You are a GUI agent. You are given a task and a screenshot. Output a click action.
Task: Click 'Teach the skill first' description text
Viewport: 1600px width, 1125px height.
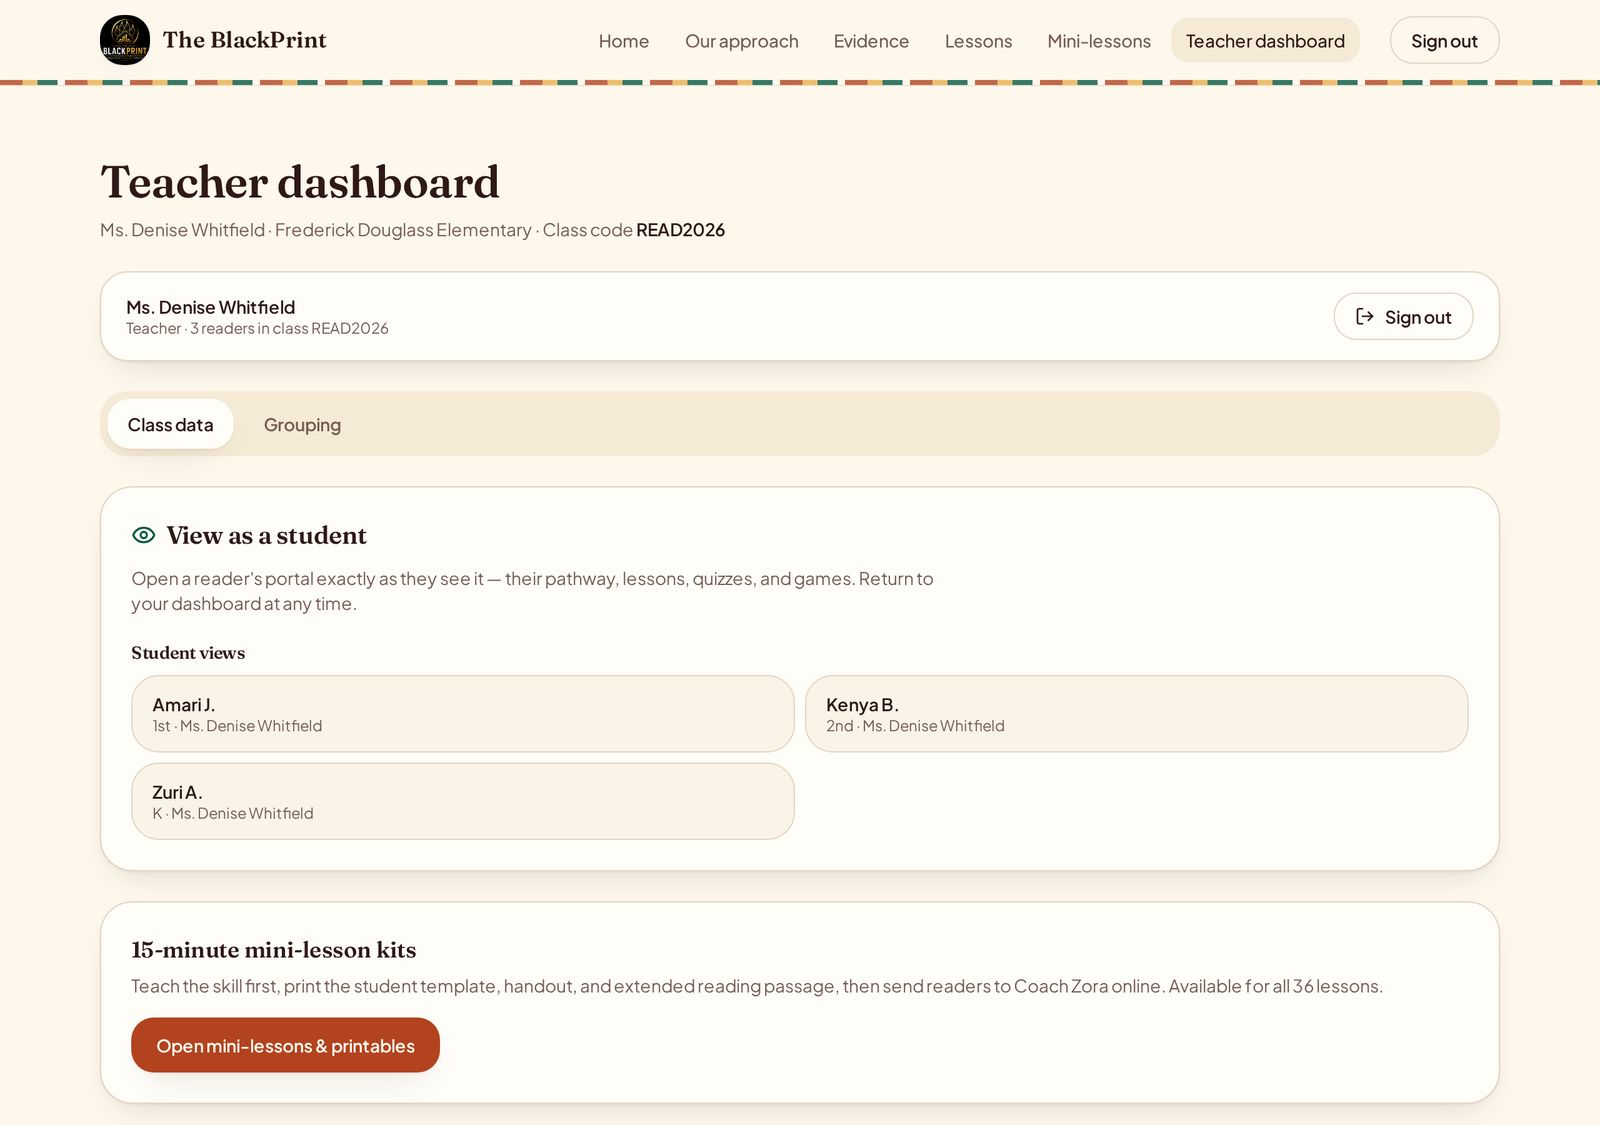pos(757,986)
